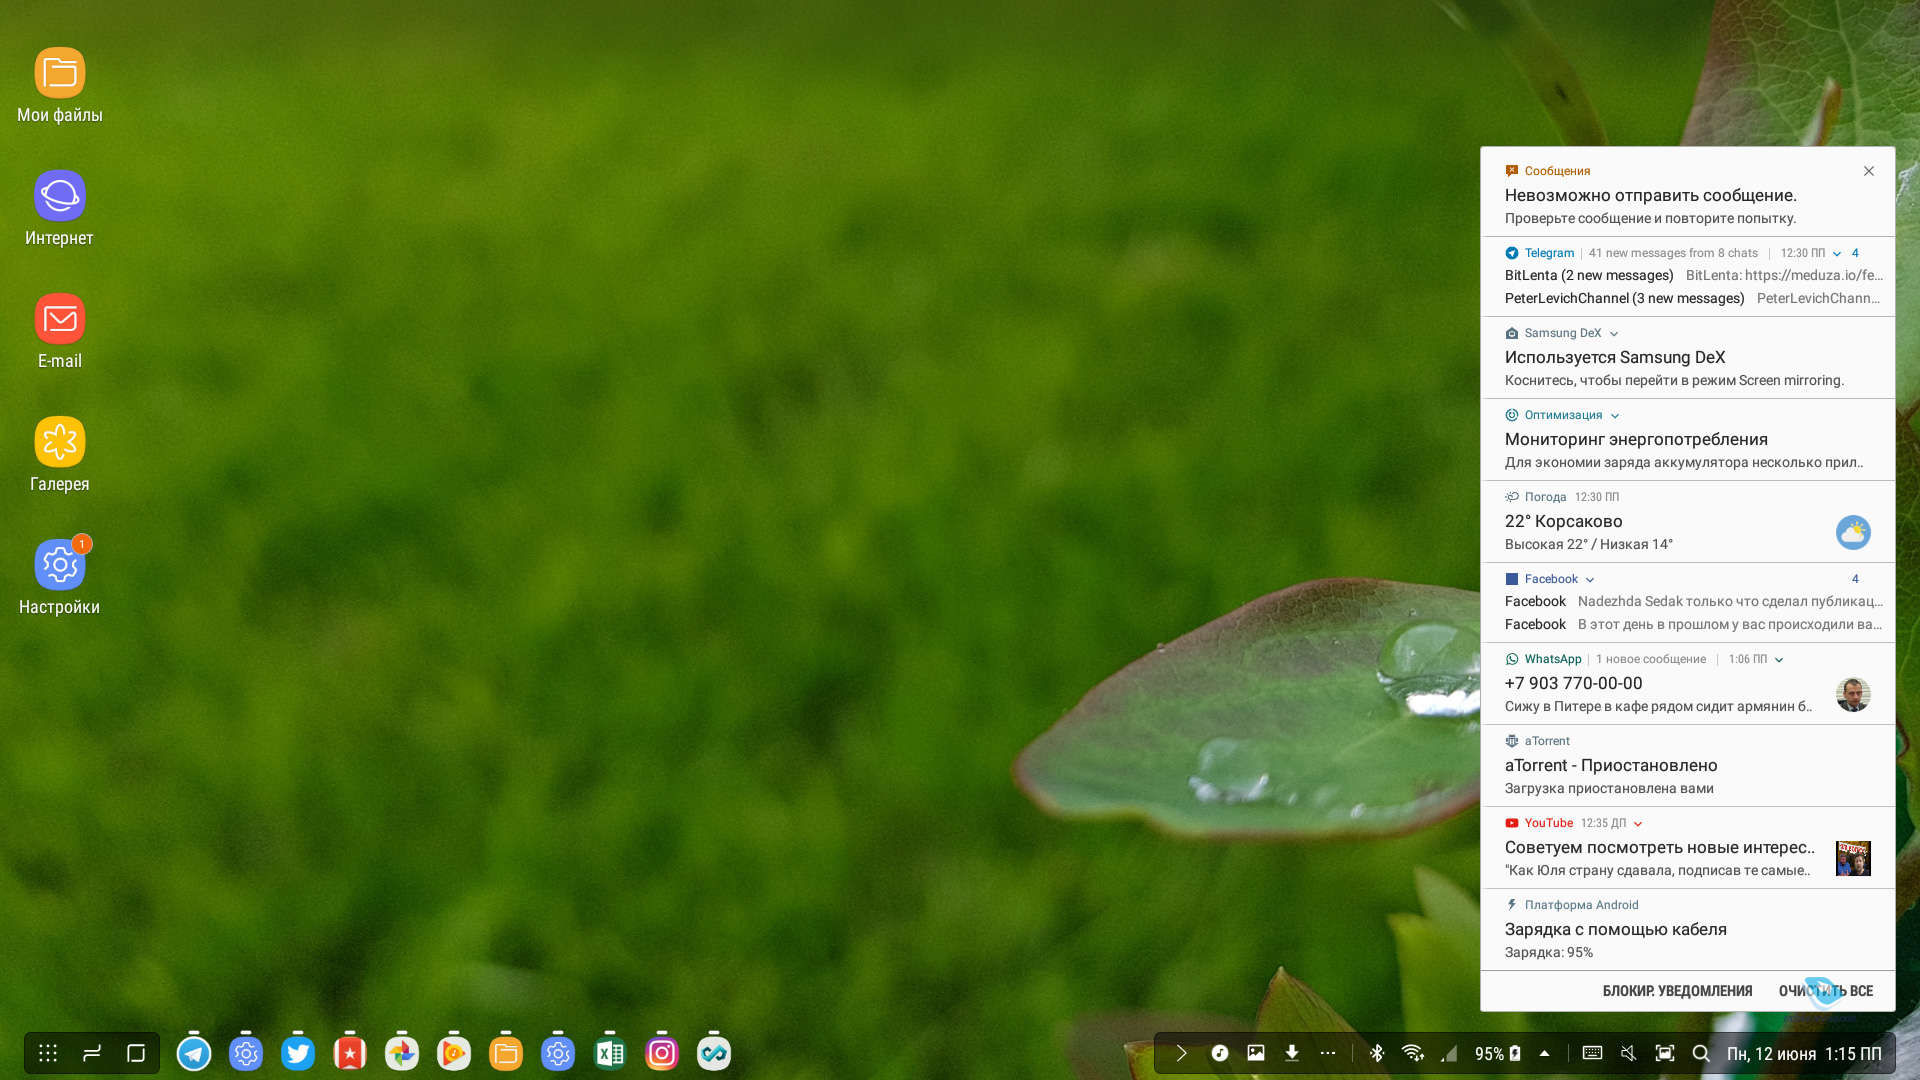Expand the WhatsApp notification chevron
1920x1080 pixels.
[x=1779, y=660]
